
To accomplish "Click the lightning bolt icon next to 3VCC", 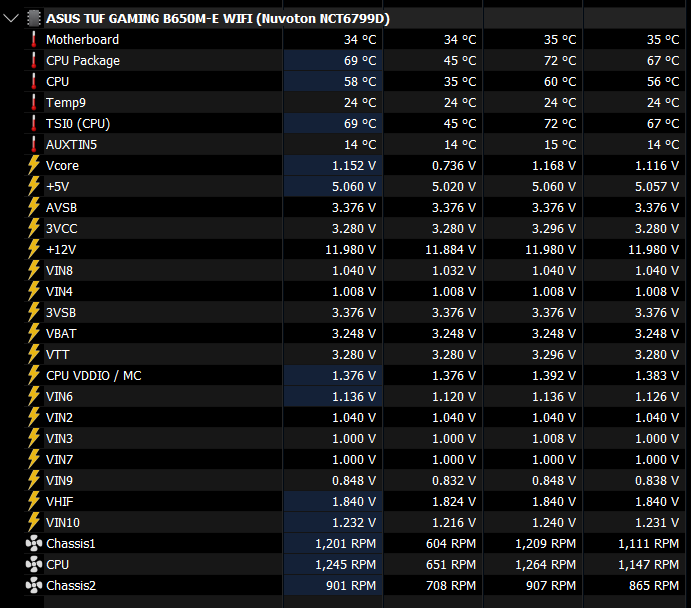I will click(x=33, y=228).
